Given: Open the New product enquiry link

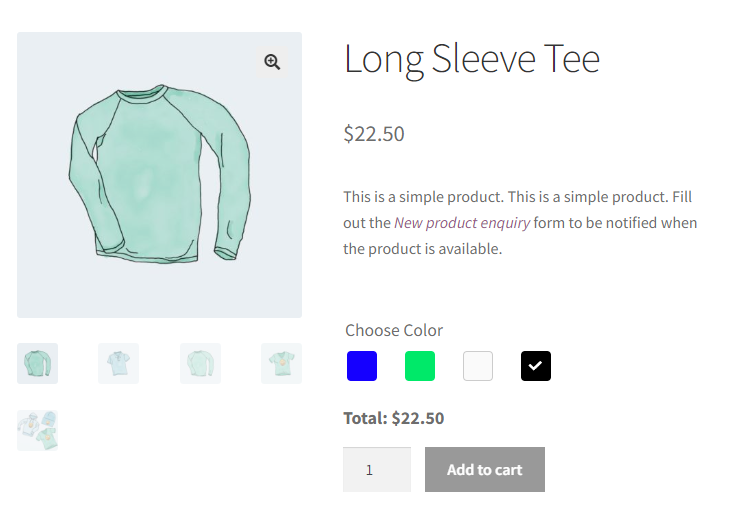Looking at the screenshot, I should pos(462,222).
